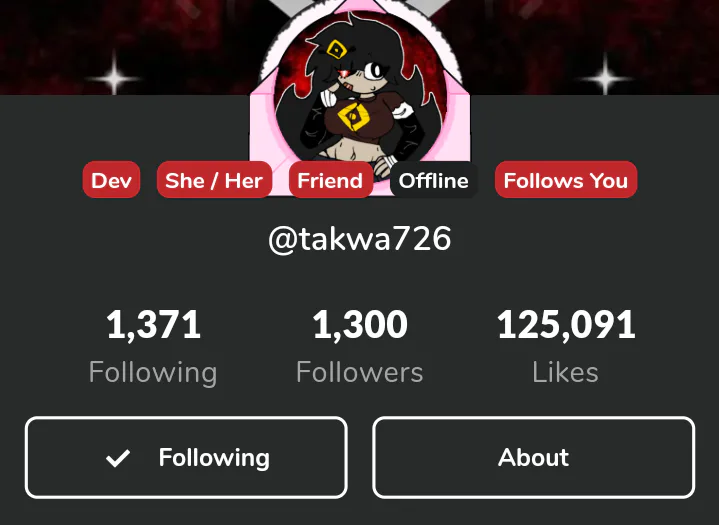Open the 1,300 followers count
This screenshot has height=525, width=719.
360,325
